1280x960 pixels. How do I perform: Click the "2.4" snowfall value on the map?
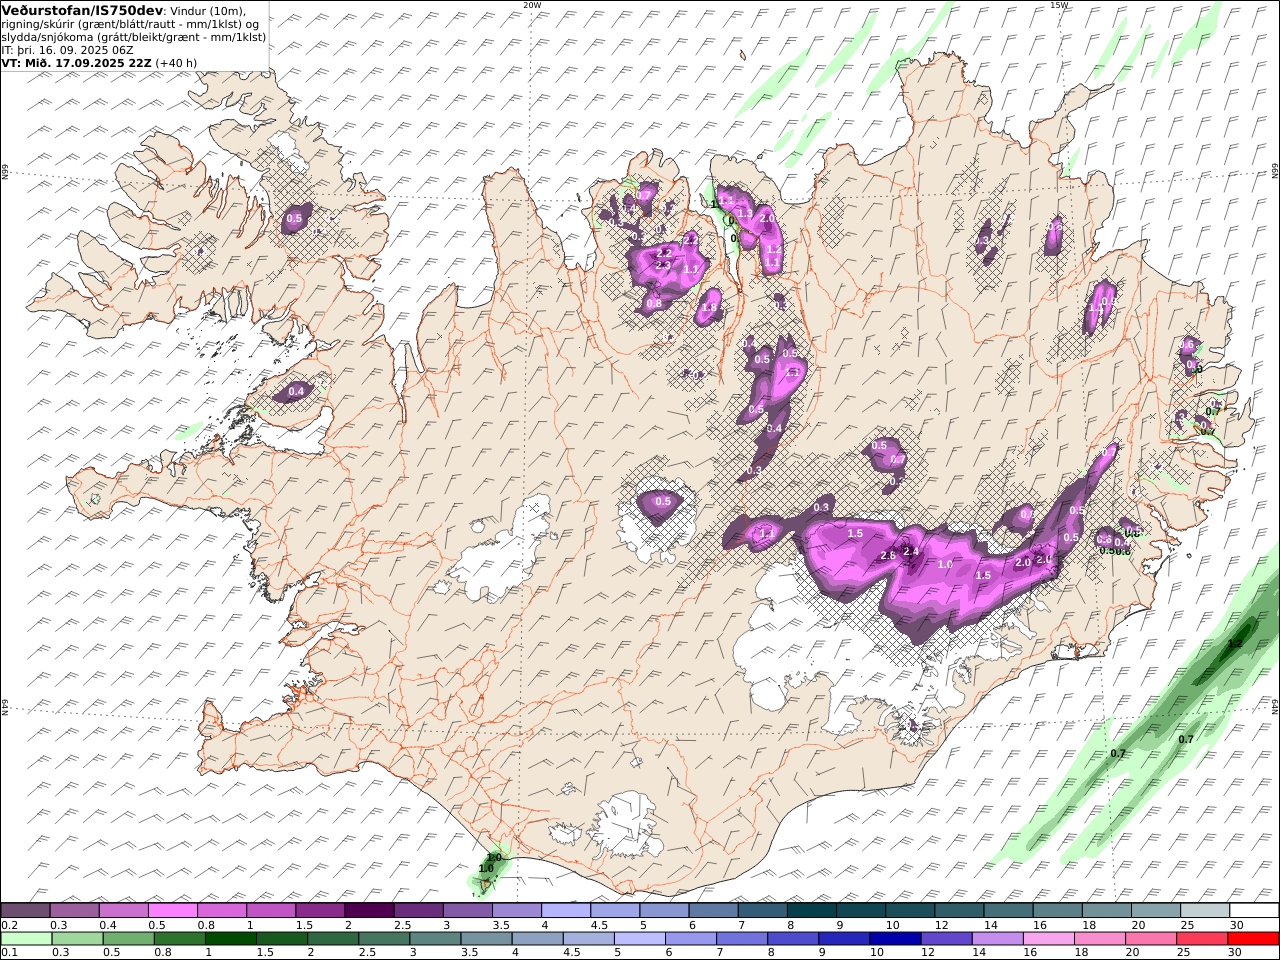coord(911,551)
